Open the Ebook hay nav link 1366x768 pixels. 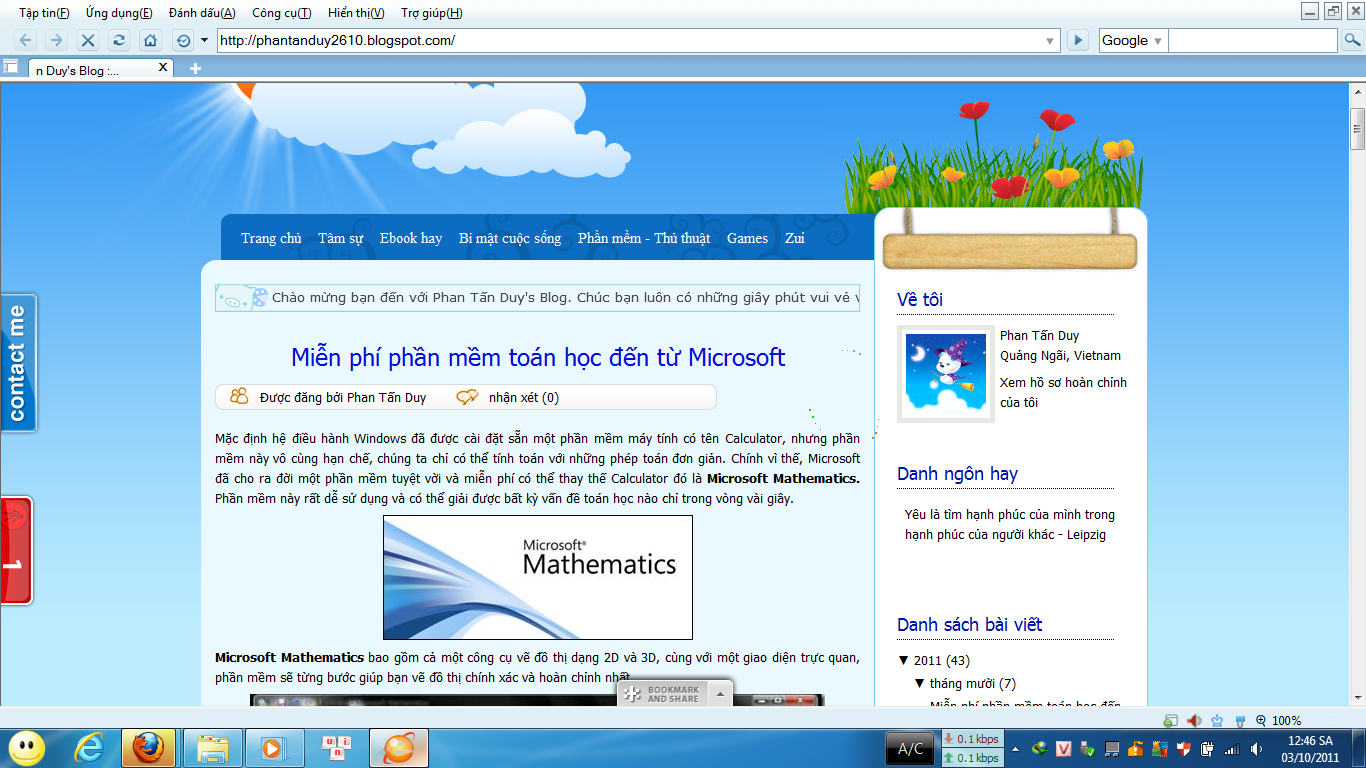pos(411,238)
